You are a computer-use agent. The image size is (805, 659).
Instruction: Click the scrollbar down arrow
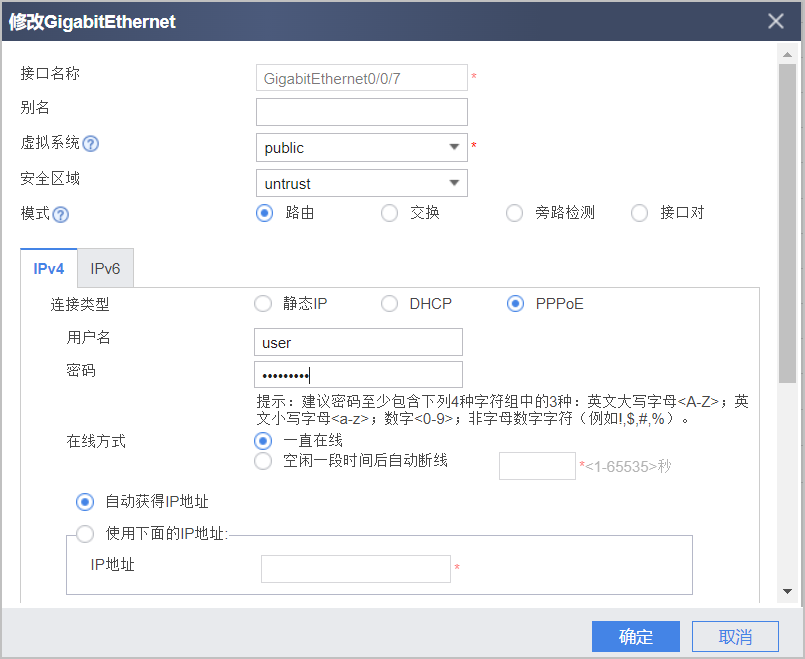(x=787, y=591)
